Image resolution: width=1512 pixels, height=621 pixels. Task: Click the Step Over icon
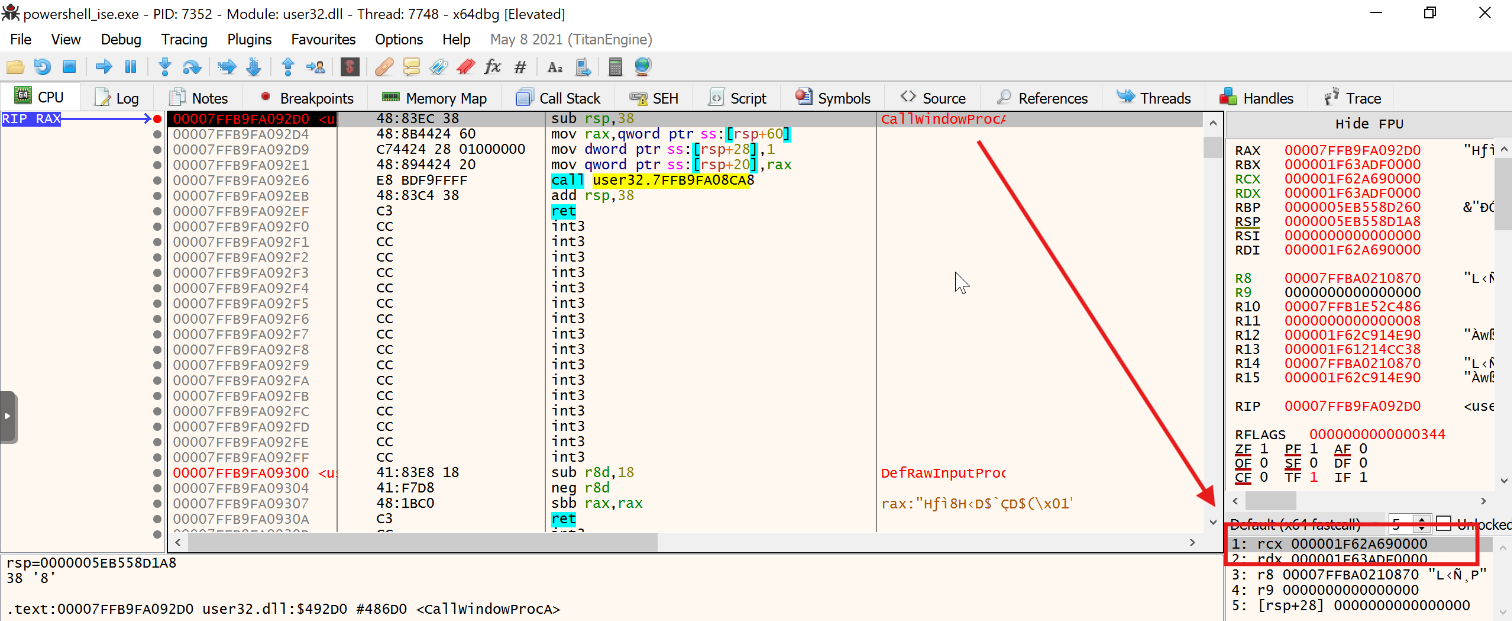(x=191, y=67)
